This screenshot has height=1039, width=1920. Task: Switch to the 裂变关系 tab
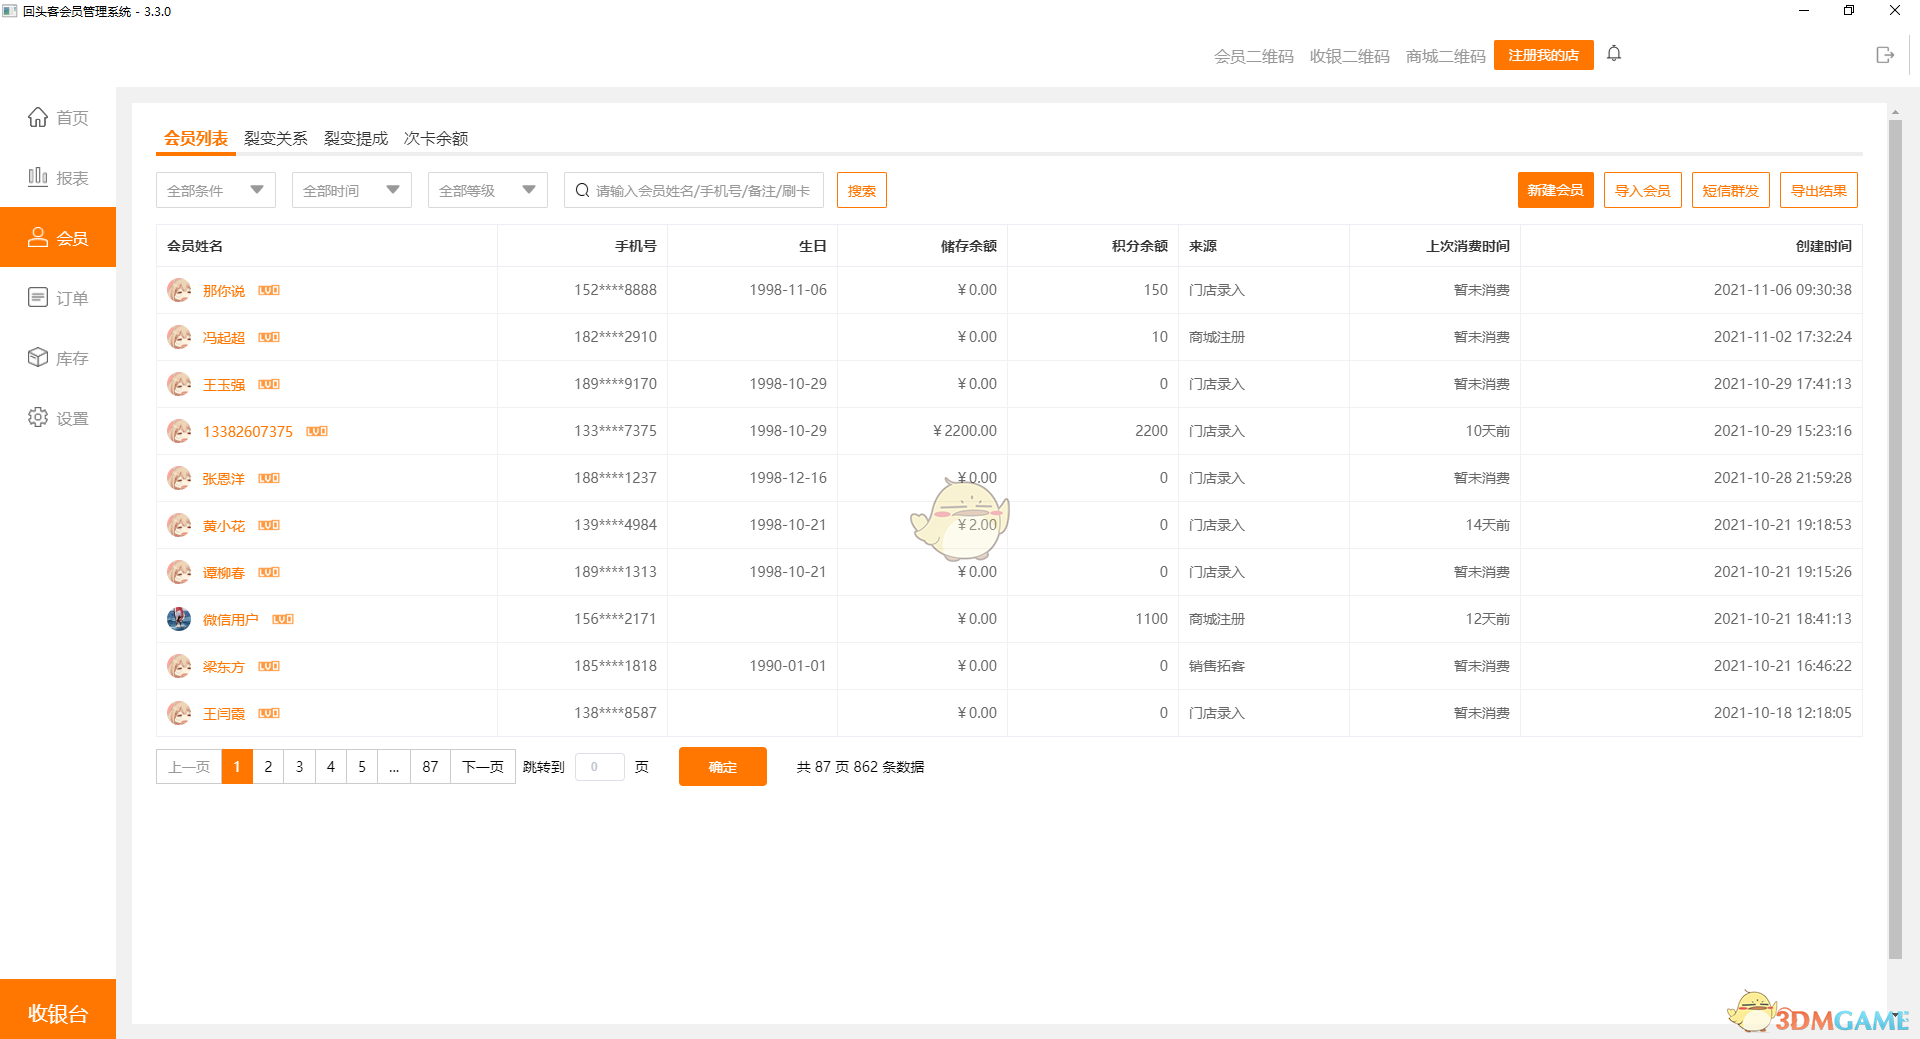pyautogui.click(x=275, y=138)
